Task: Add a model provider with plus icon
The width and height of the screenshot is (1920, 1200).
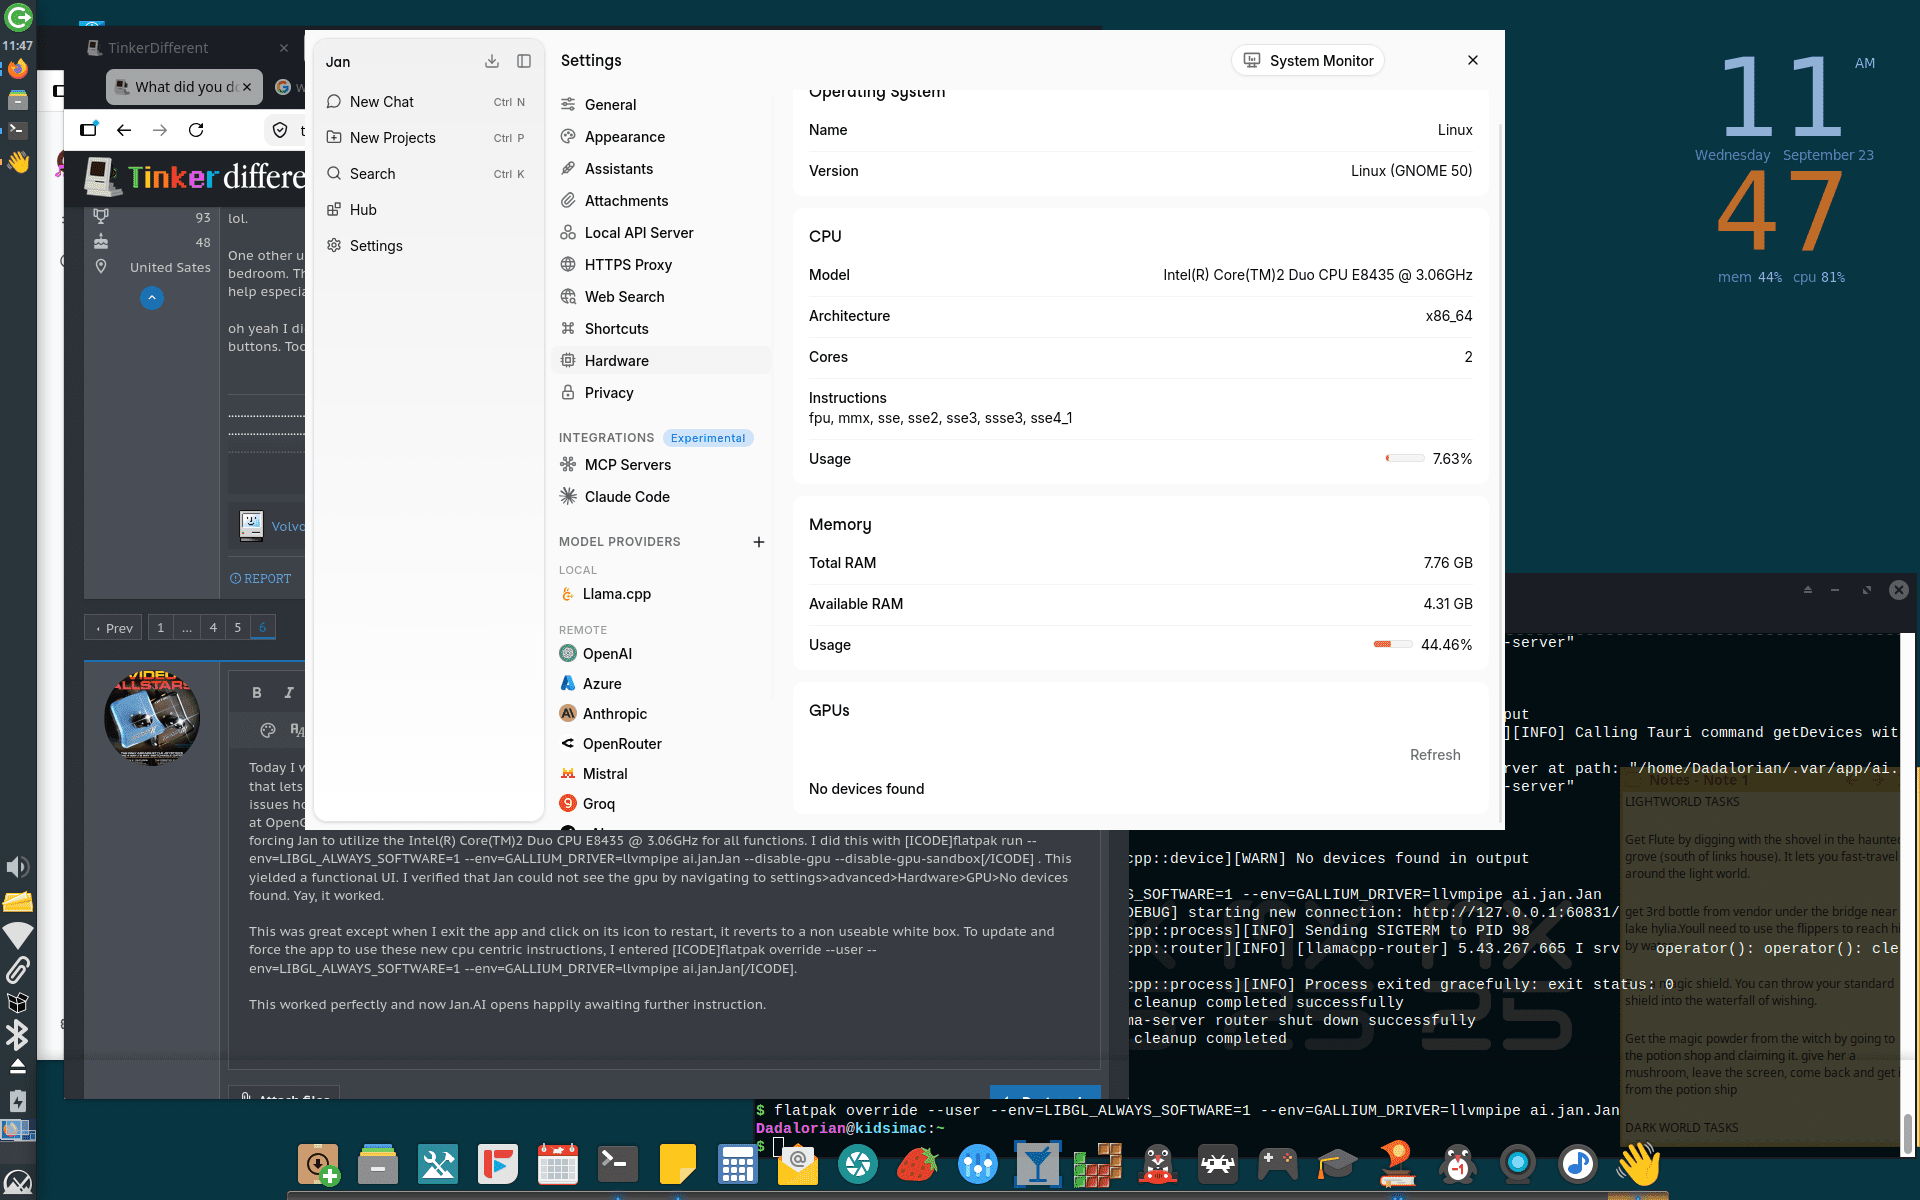Action: (x=759, y=542)
